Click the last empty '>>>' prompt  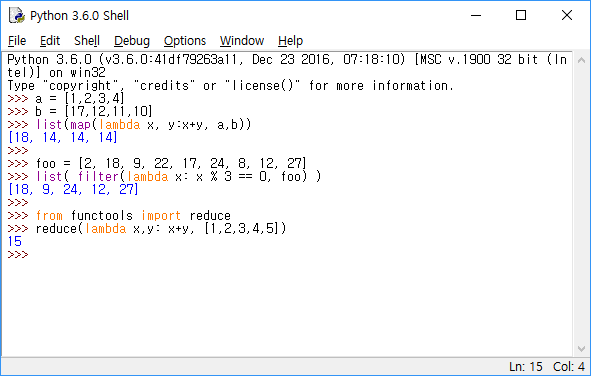coord(18,255)
